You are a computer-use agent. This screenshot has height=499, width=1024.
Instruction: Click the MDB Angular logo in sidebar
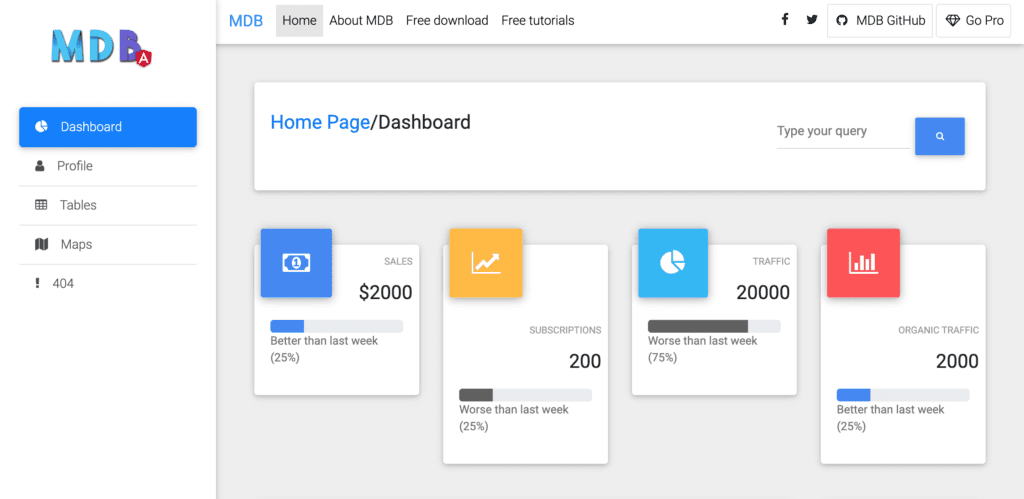pos(102,47)
